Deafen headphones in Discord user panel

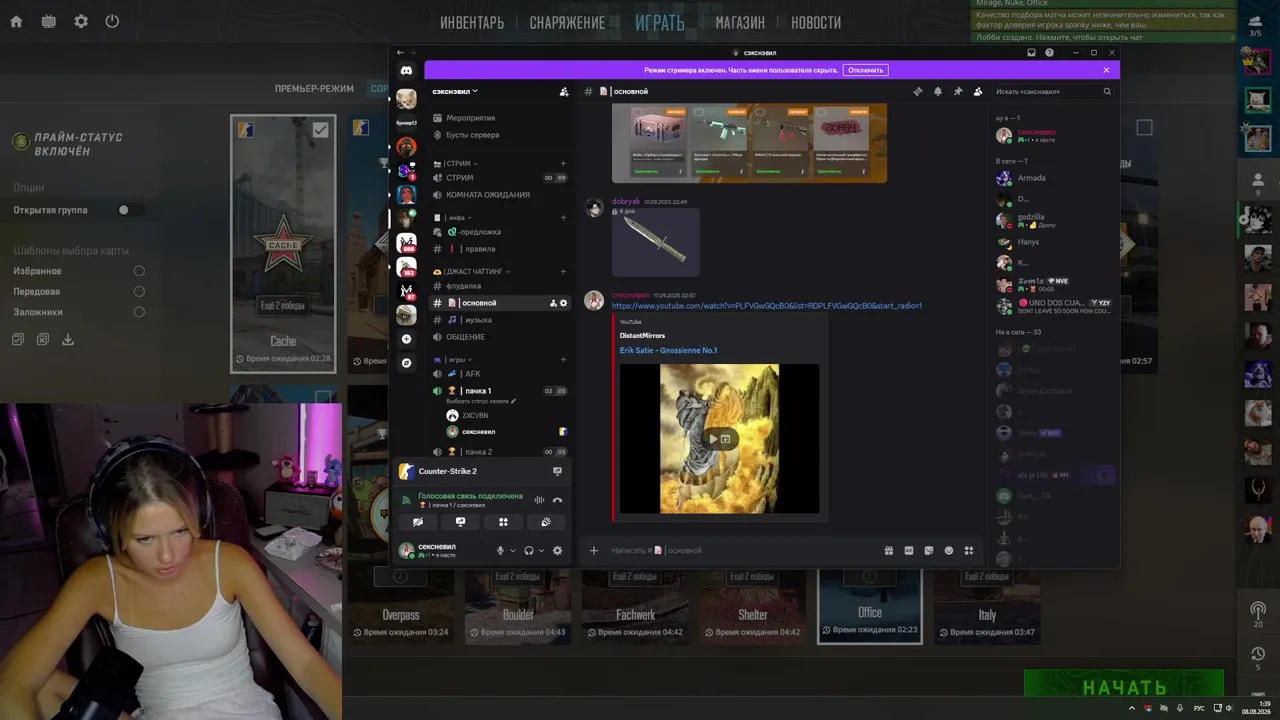point(529,550)
